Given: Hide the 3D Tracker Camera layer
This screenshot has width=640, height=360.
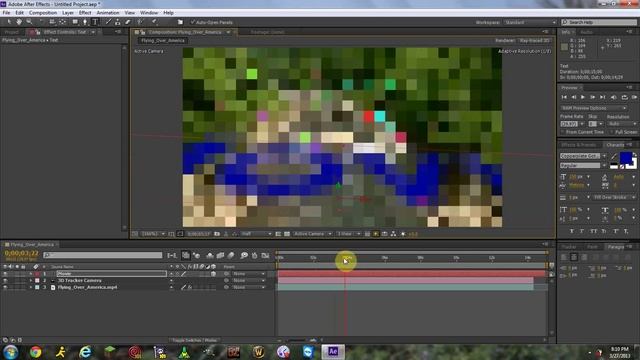Looking at the screenshot, I should pos(5,280).
